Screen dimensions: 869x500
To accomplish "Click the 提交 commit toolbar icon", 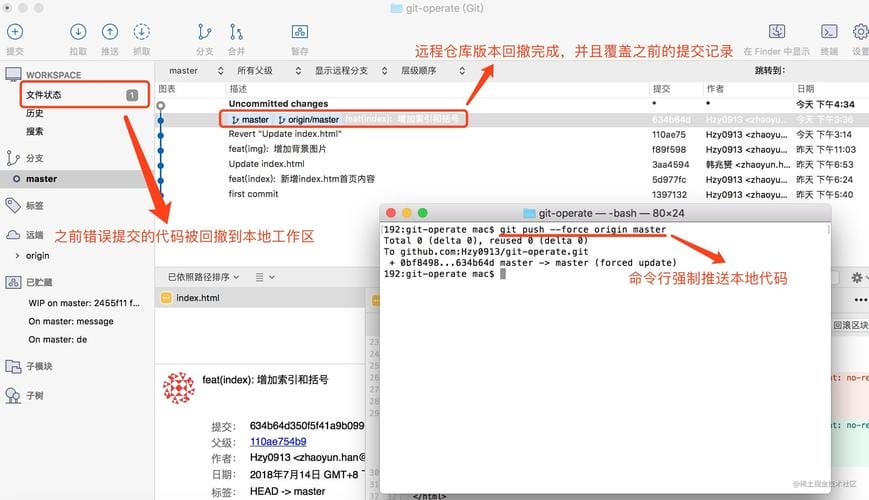I will coord(15,32).
